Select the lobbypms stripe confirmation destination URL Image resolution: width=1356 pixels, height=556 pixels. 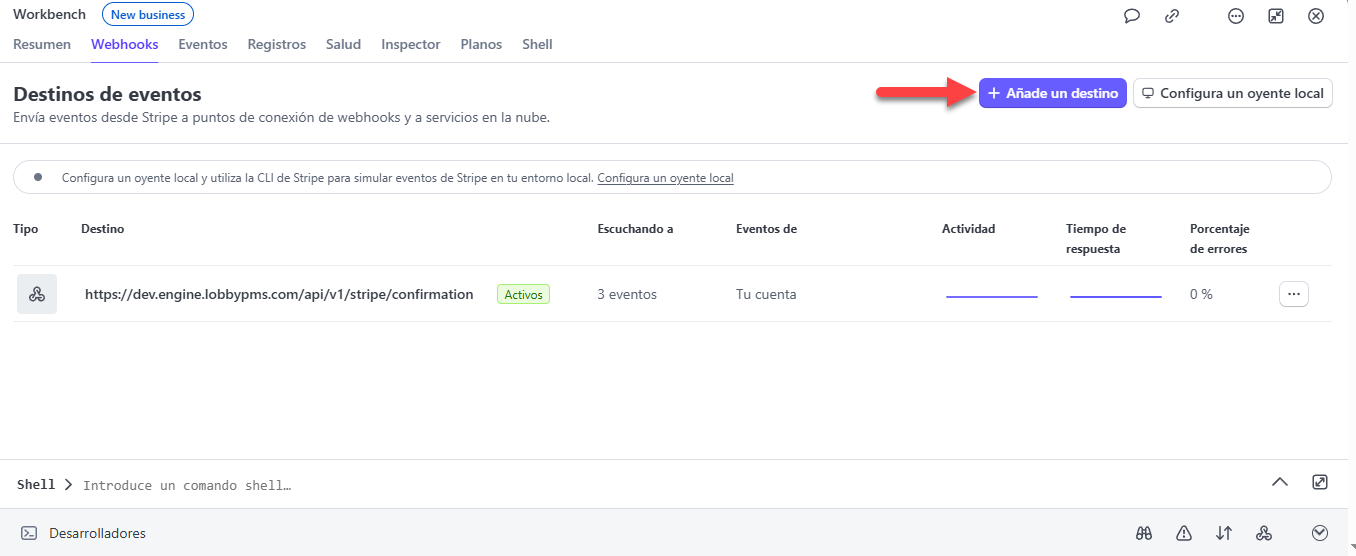click(279, 294)
